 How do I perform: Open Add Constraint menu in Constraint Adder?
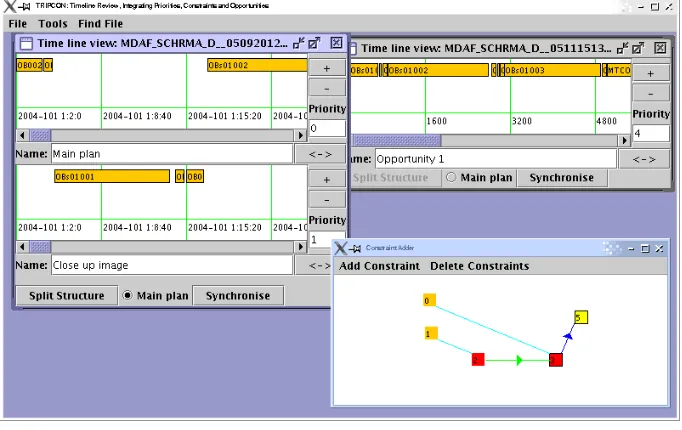click(379, 266)
